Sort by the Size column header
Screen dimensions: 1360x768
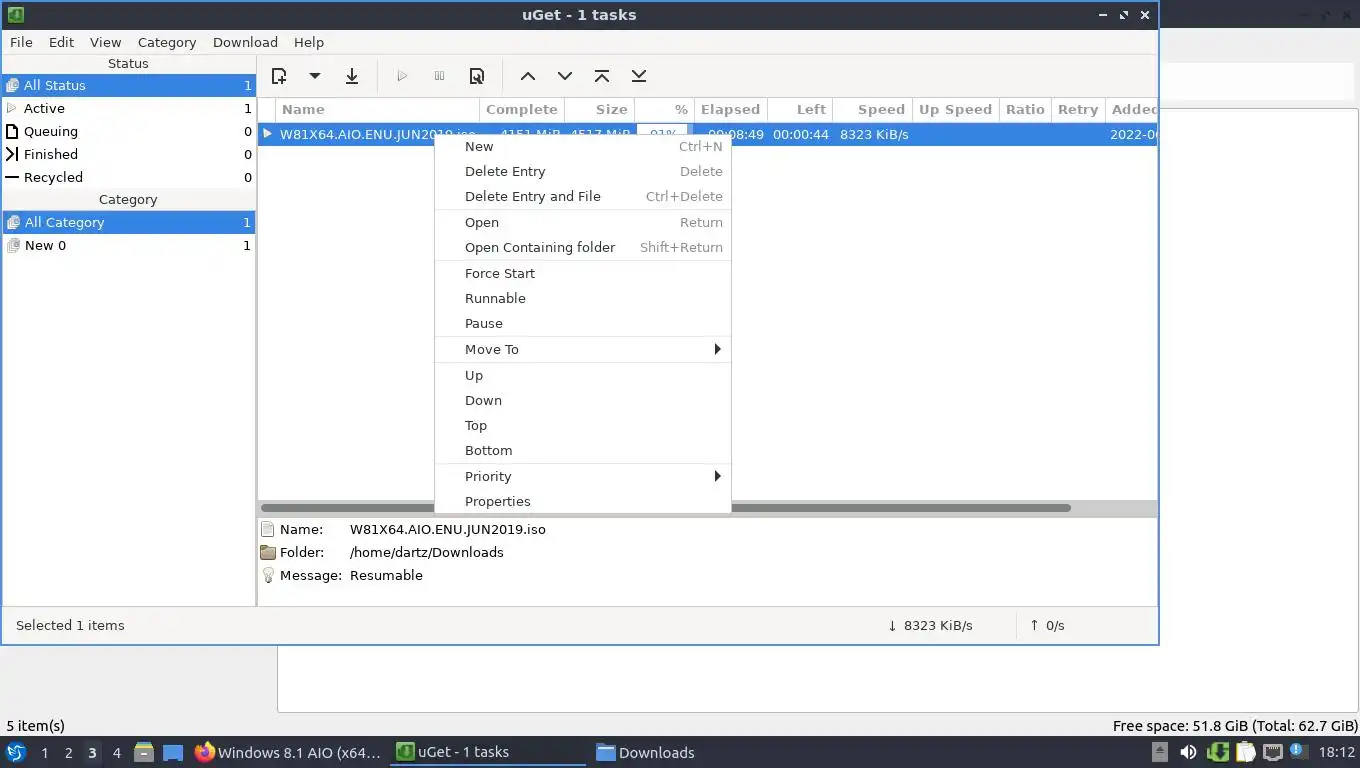click(600, 109)
